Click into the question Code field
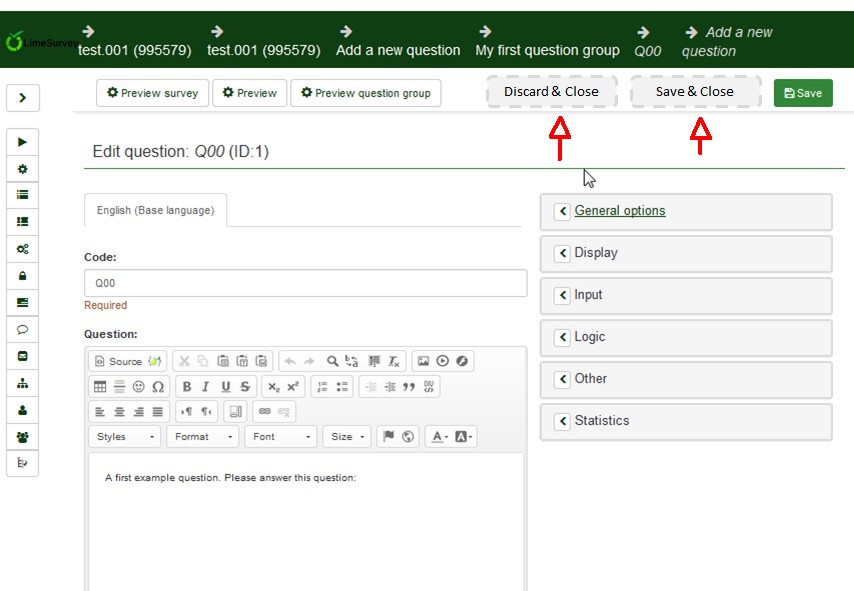This screenshot has height=591, width=854. click(305, 283)
